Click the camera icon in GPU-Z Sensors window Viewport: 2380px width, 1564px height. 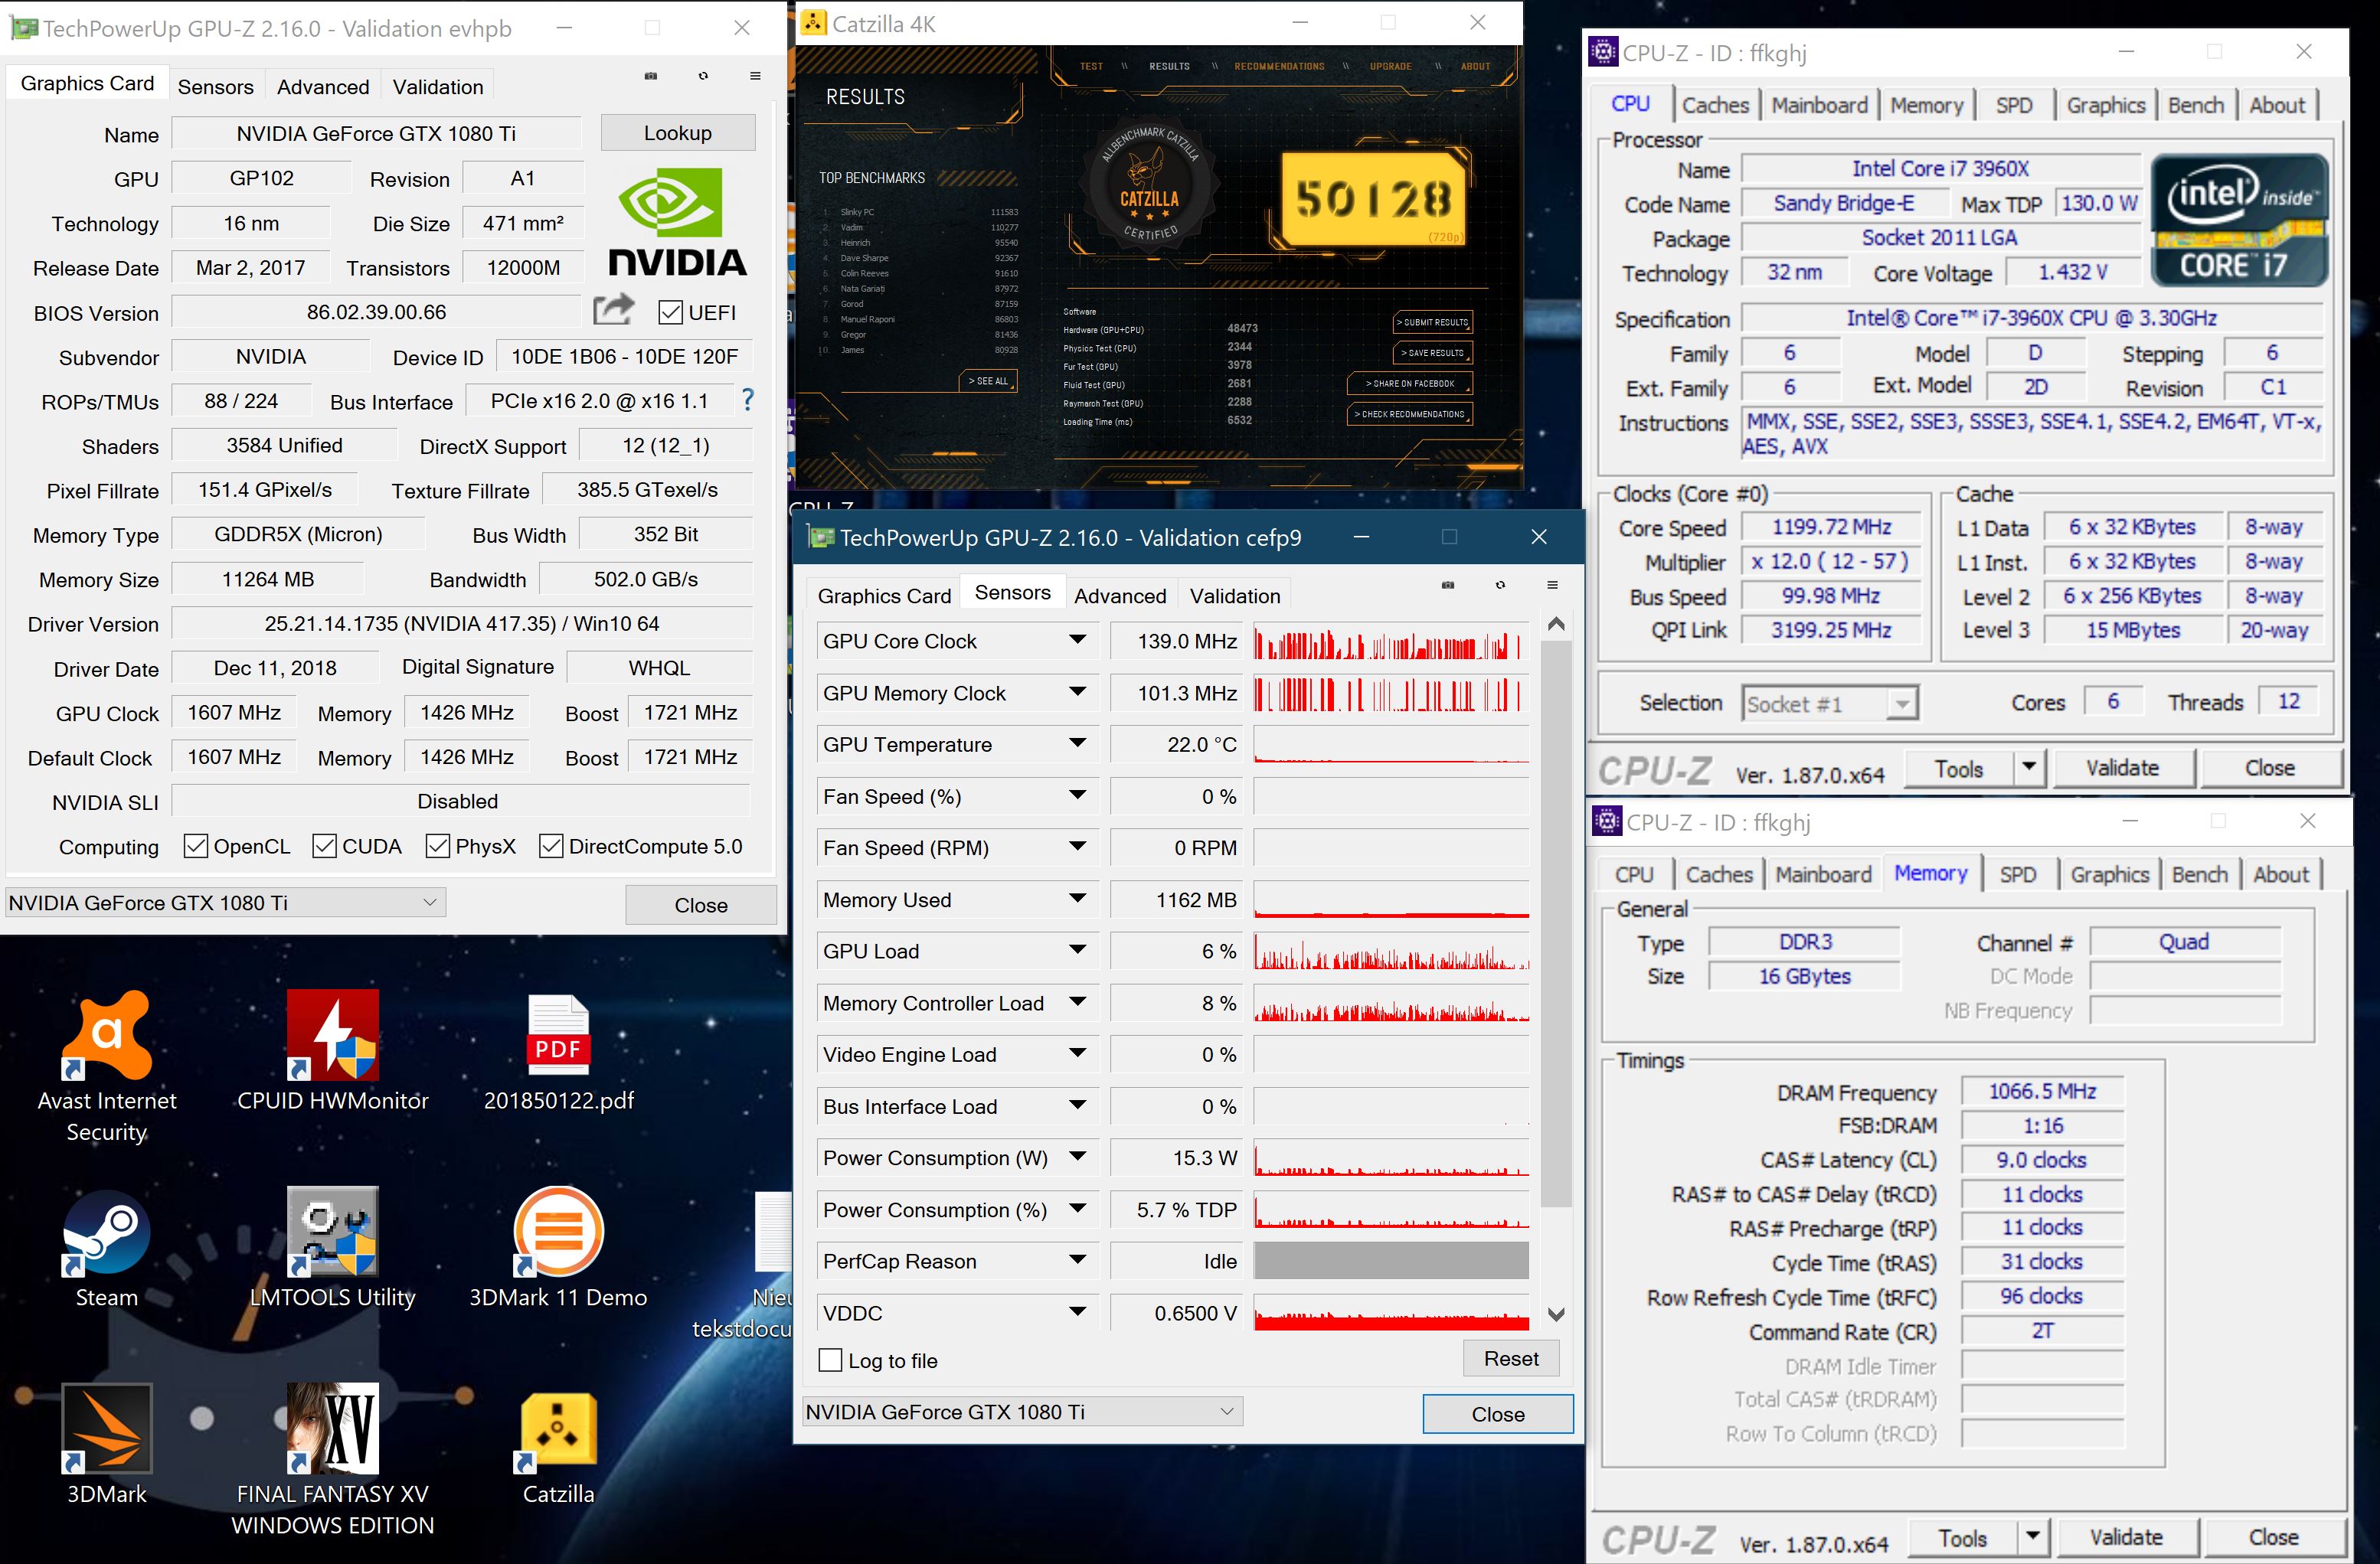coord(1448,585)
